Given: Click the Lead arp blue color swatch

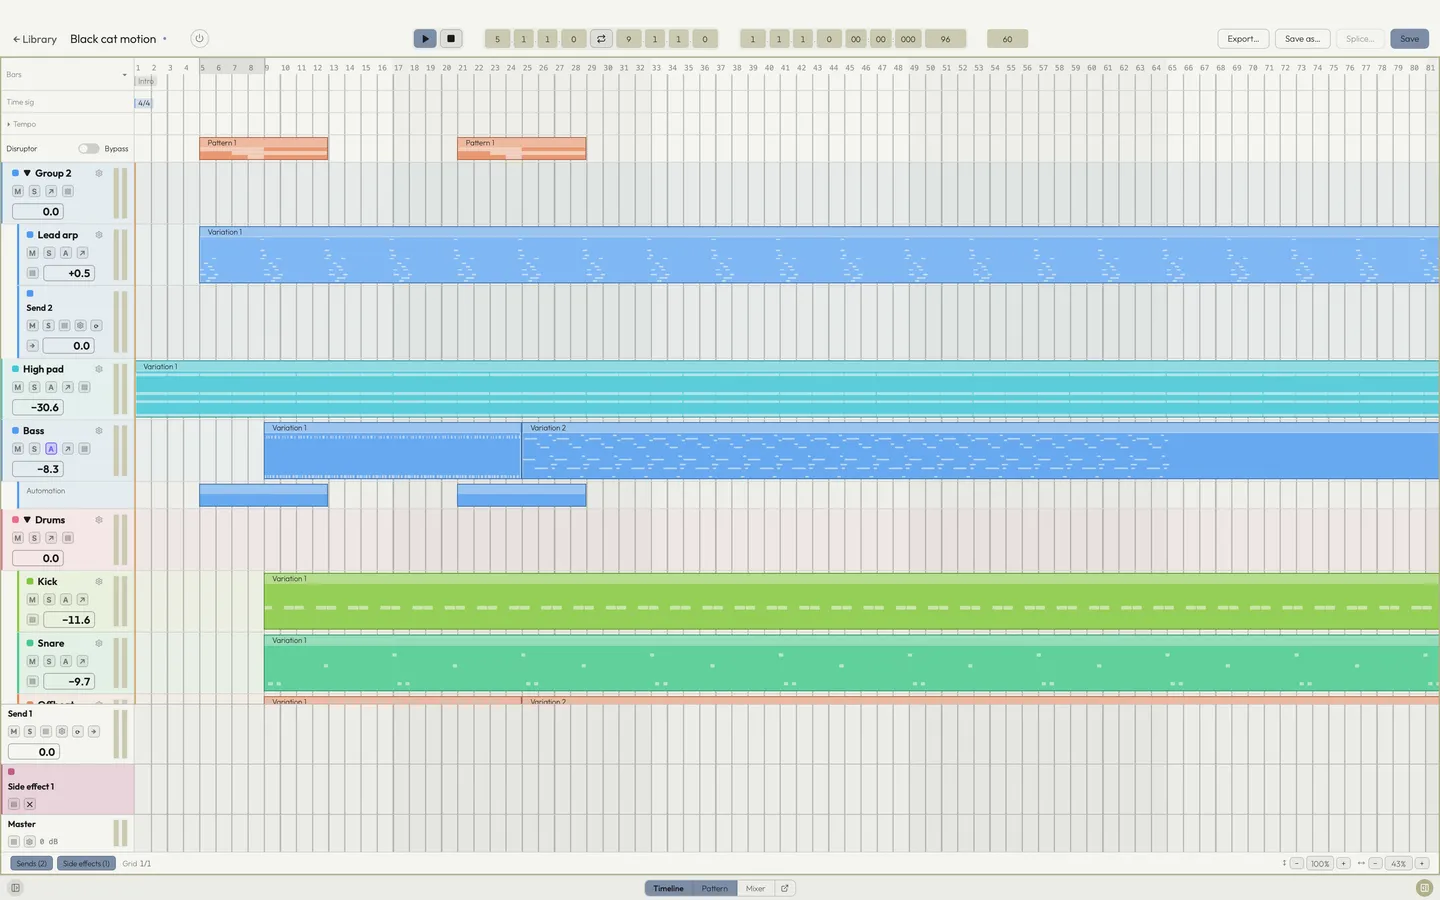Looking at the screenshot, I should (x=30, y=235).
